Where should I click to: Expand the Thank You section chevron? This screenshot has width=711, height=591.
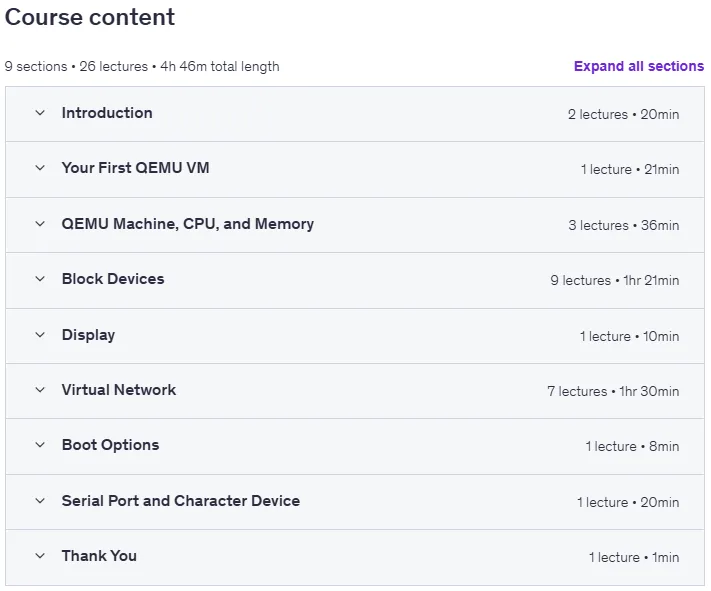[40, 556]
